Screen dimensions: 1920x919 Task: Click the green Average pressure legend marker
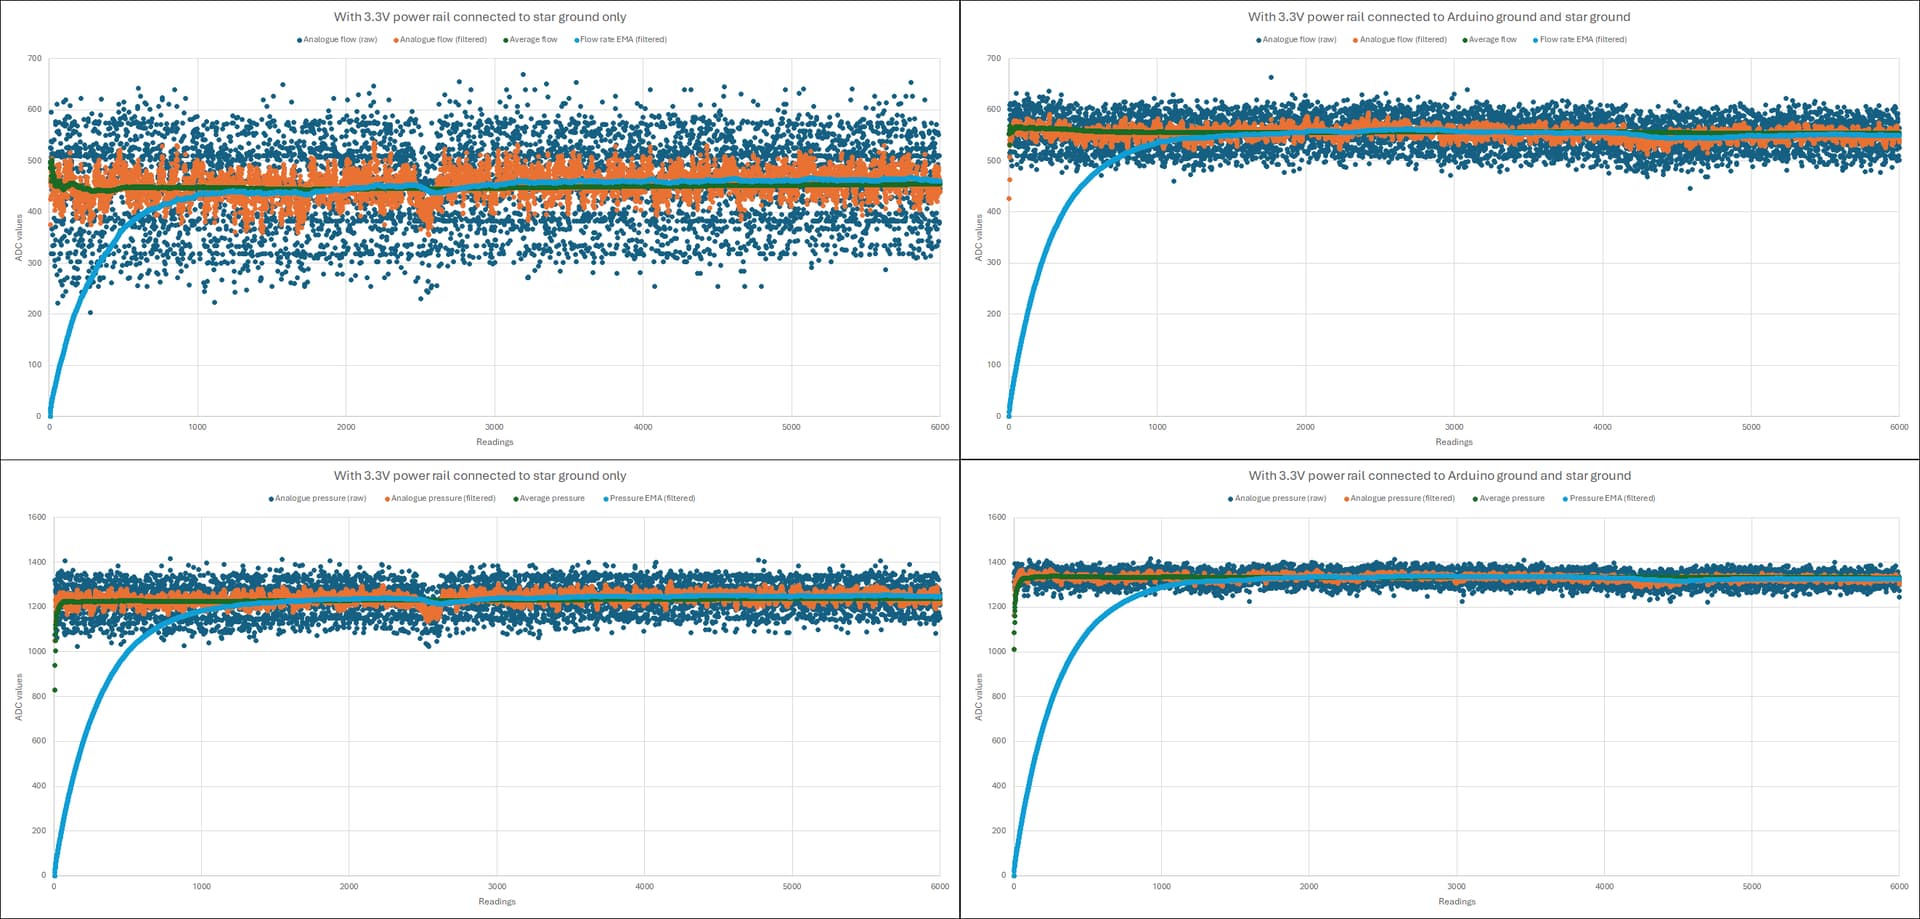click(x=517, y=498)
